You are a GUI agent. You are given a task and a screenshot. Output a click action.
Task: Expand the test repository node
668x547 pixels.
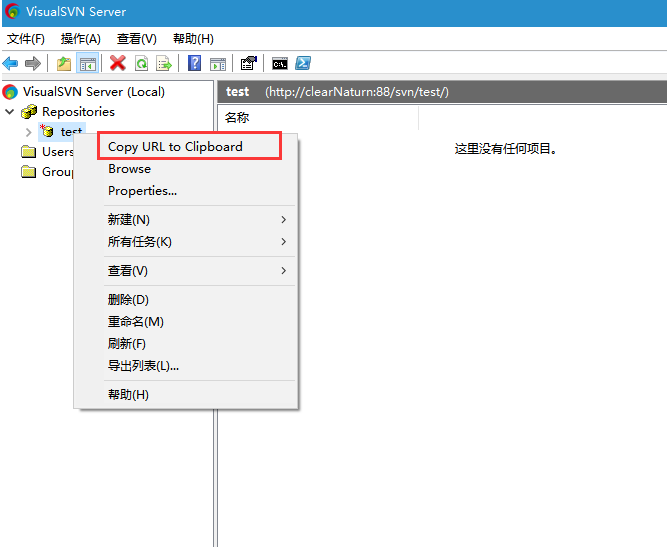pos(29,132)
